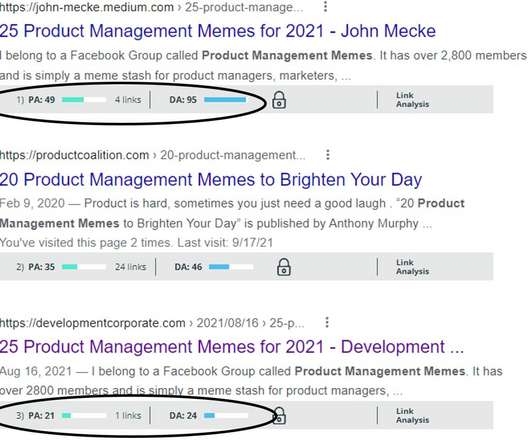Open three-dot menu beside john-mecke.medium.com URL
This screenshot has height=442, width=530.
click(x=325, y=6)
